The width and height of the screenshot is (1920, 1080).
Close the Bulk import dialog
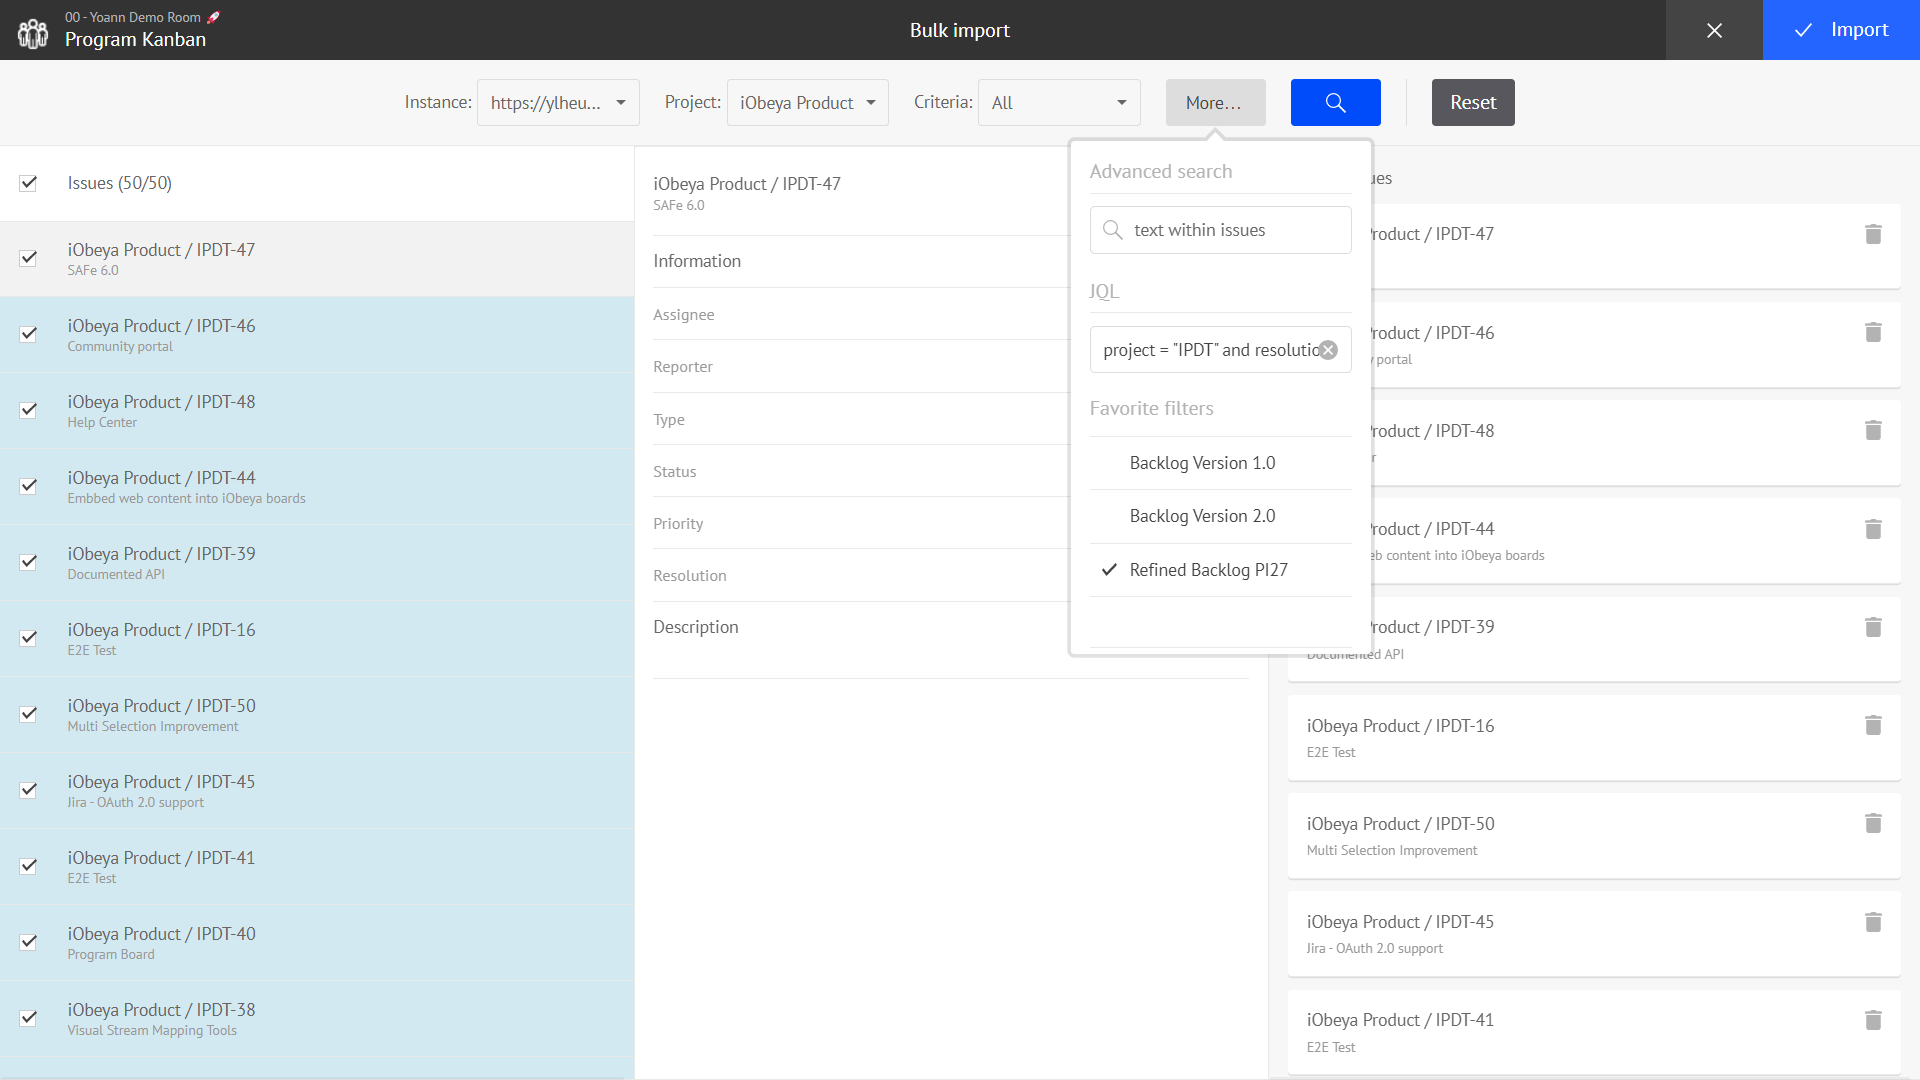(x=1714, y=30)
